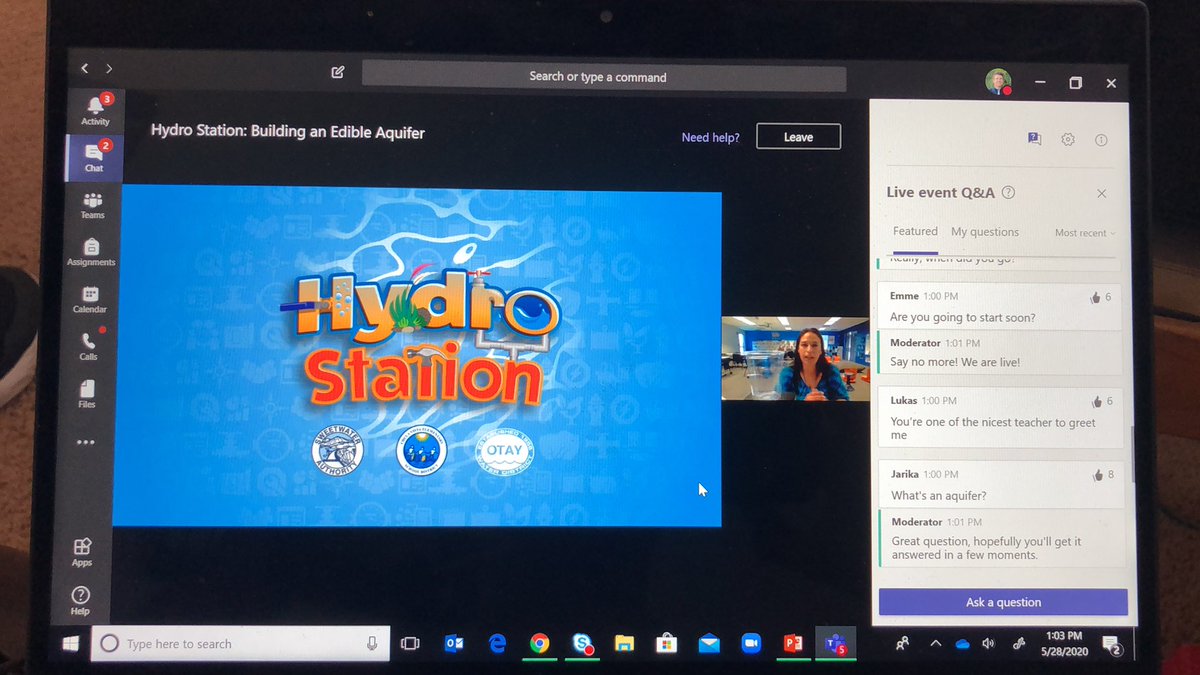
Task: Open the profile avatar menu
Action: [998, 82]
